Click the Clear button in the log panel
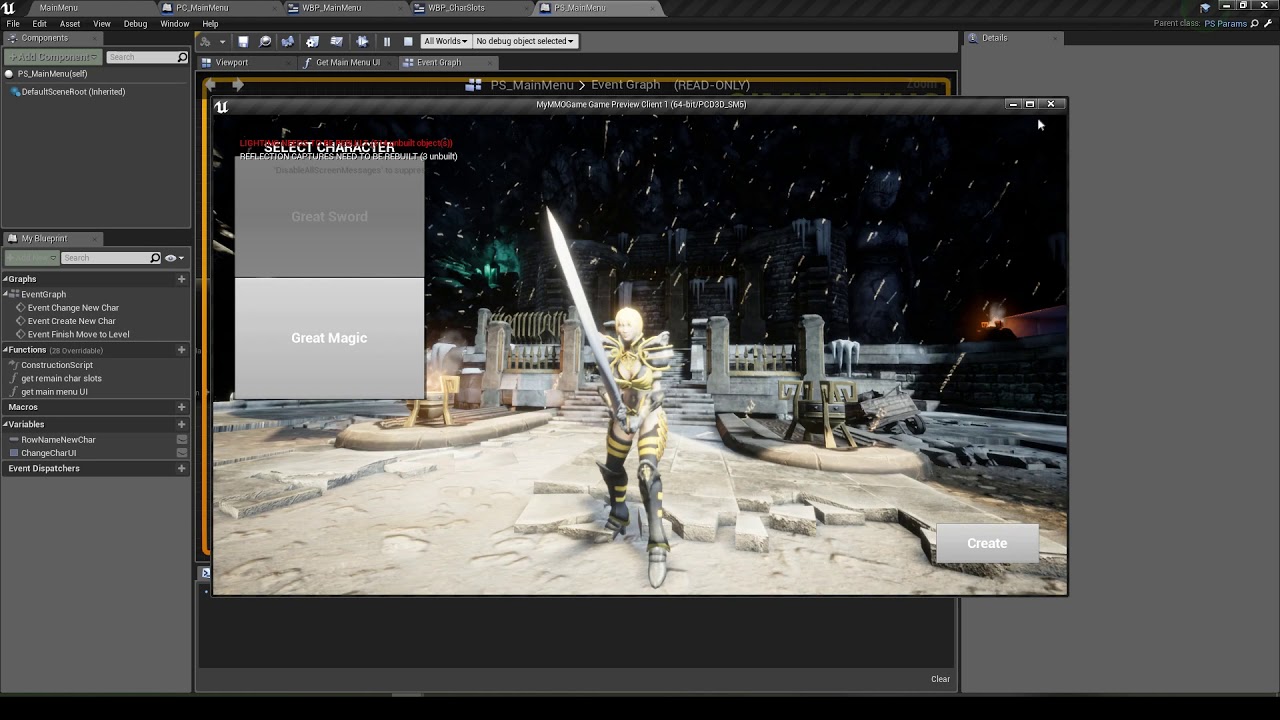The image size is (1280, 720). (940, 679)
